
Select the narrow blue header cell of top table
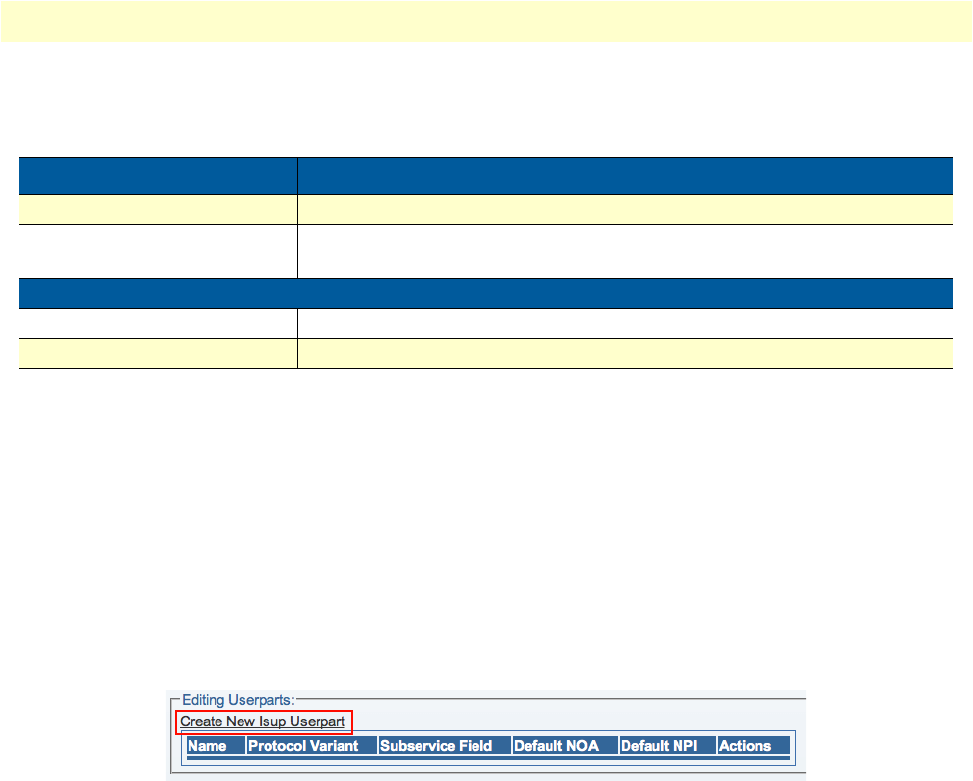(158, 176)
